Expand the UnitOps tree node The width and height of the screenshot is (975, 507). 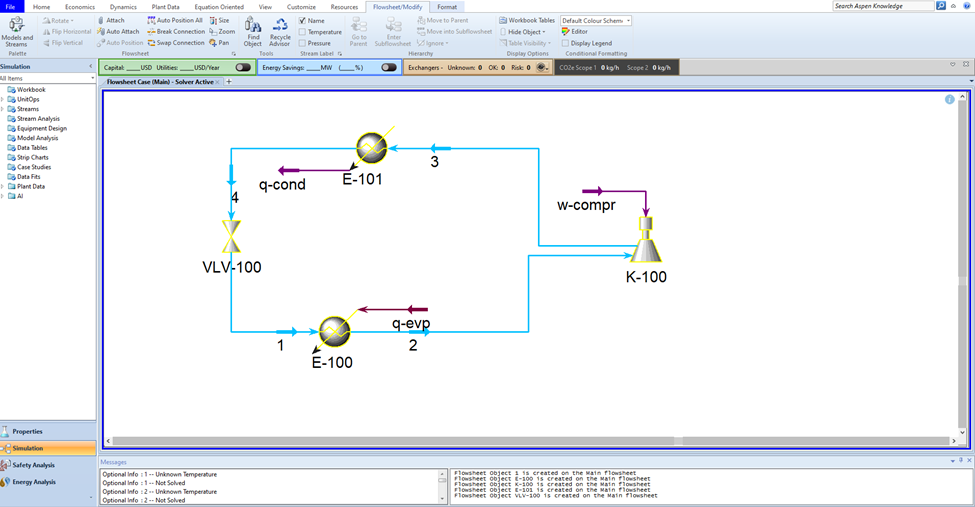coord(2,99)
